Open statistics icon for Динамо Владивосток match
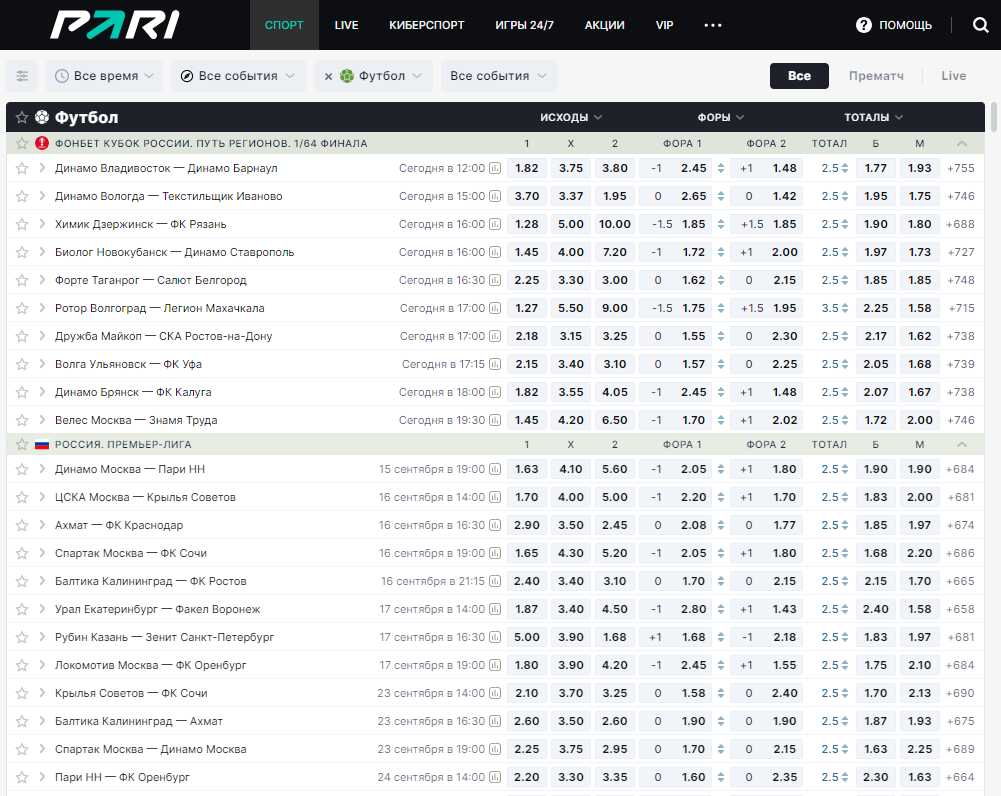 click(x=495, y=169)
